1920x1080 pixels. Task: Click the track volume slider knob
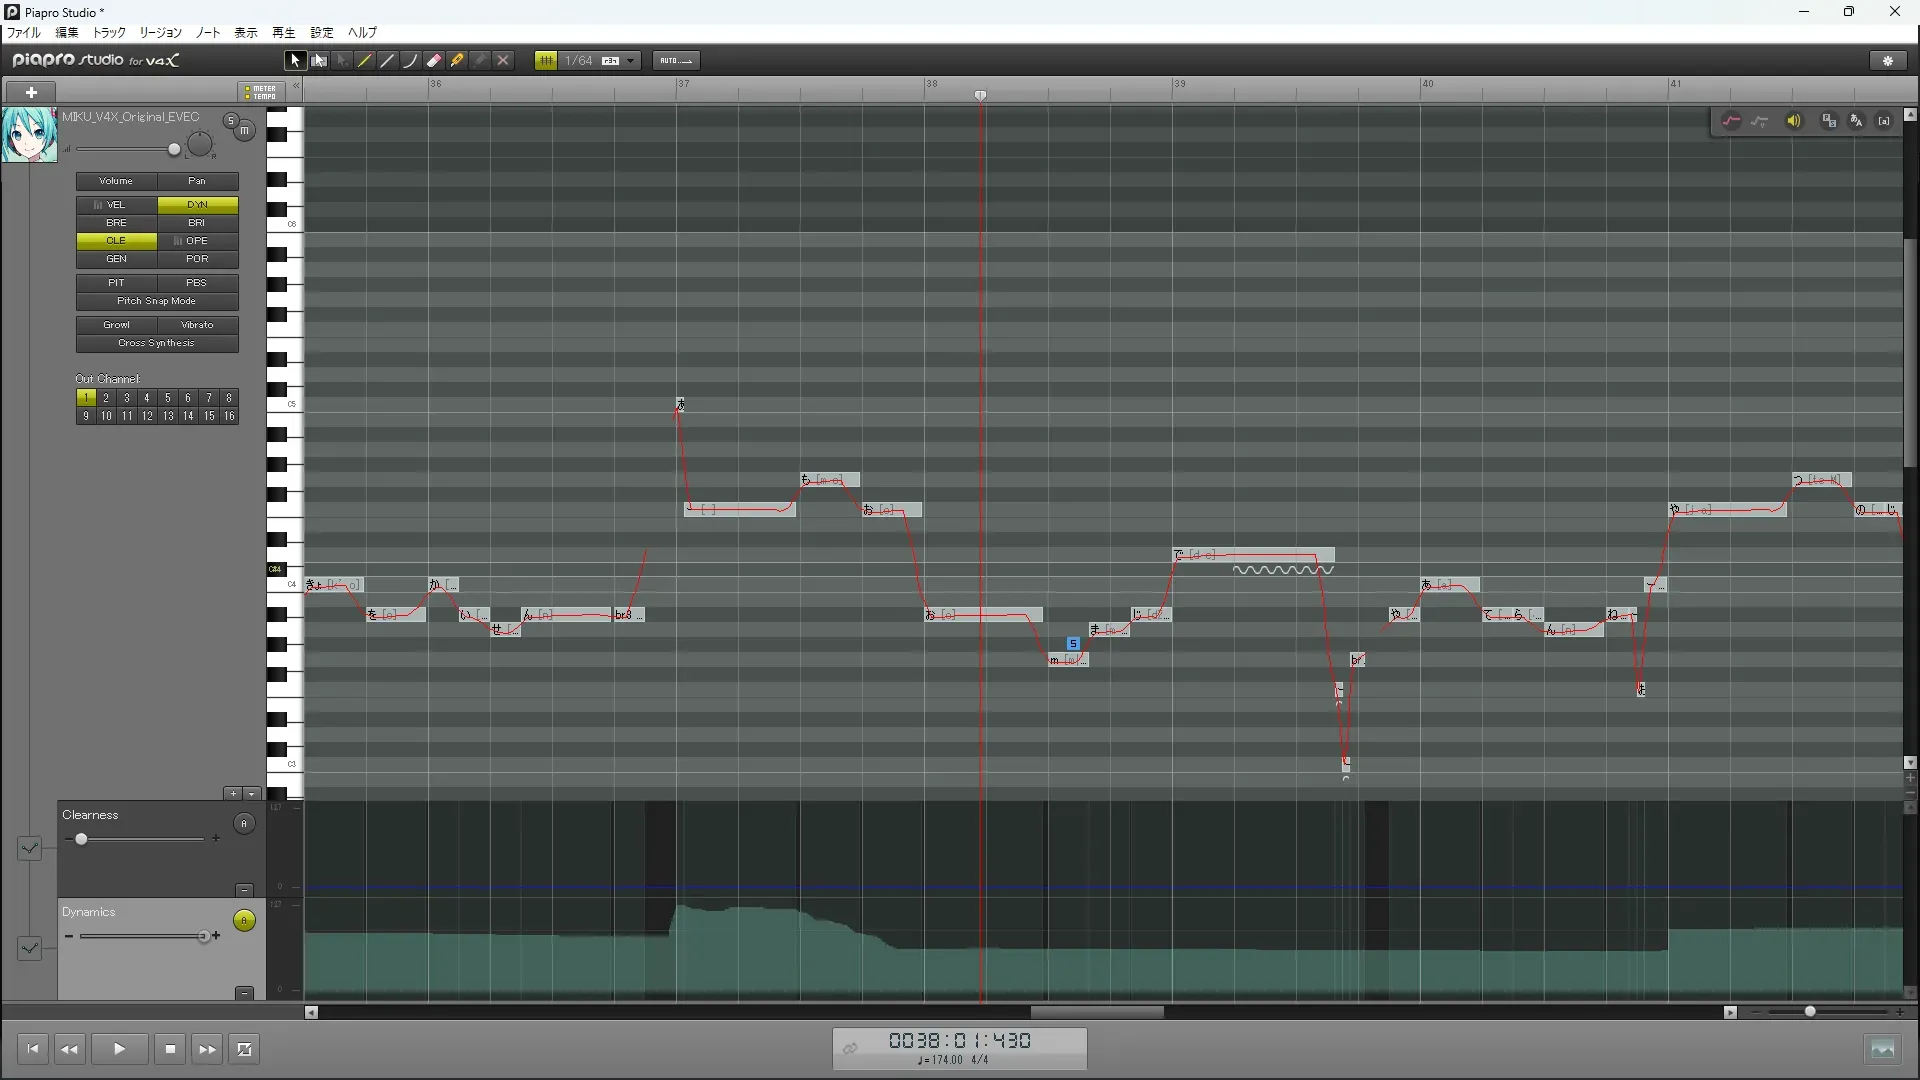pos(174,150)
